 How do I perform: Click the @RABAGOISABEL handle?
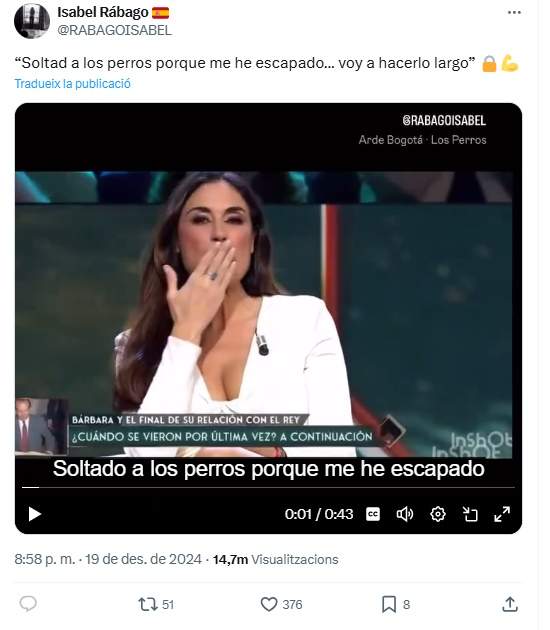click(x=114, y=30)
